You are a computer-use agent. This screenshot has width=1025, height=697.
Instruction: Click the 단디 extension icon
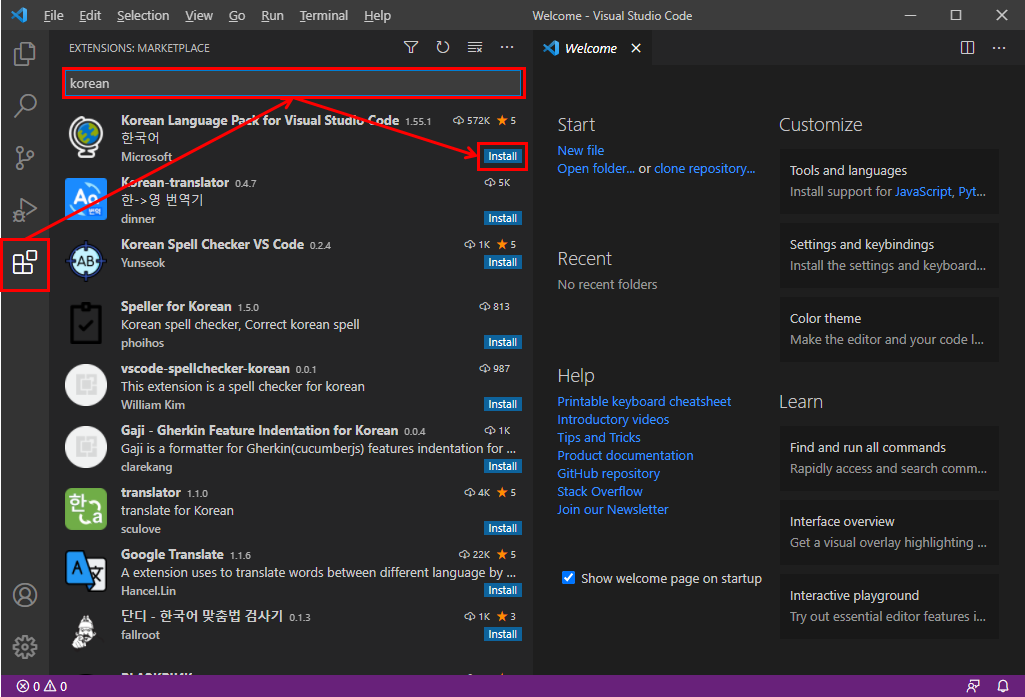[86, 632]
